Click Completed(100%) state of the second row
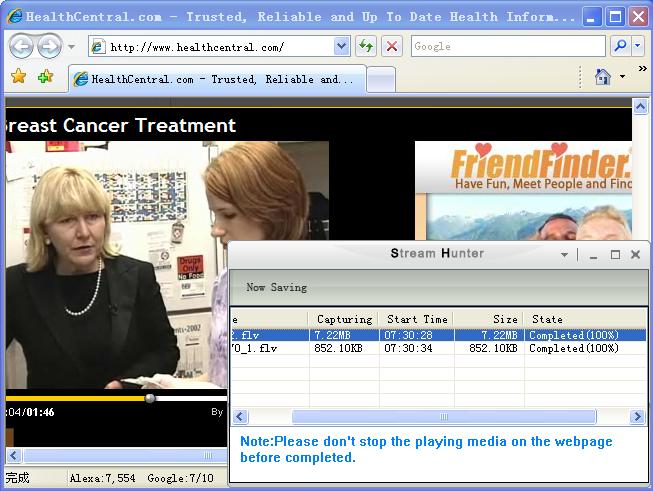653x491 pixels. 574,348
